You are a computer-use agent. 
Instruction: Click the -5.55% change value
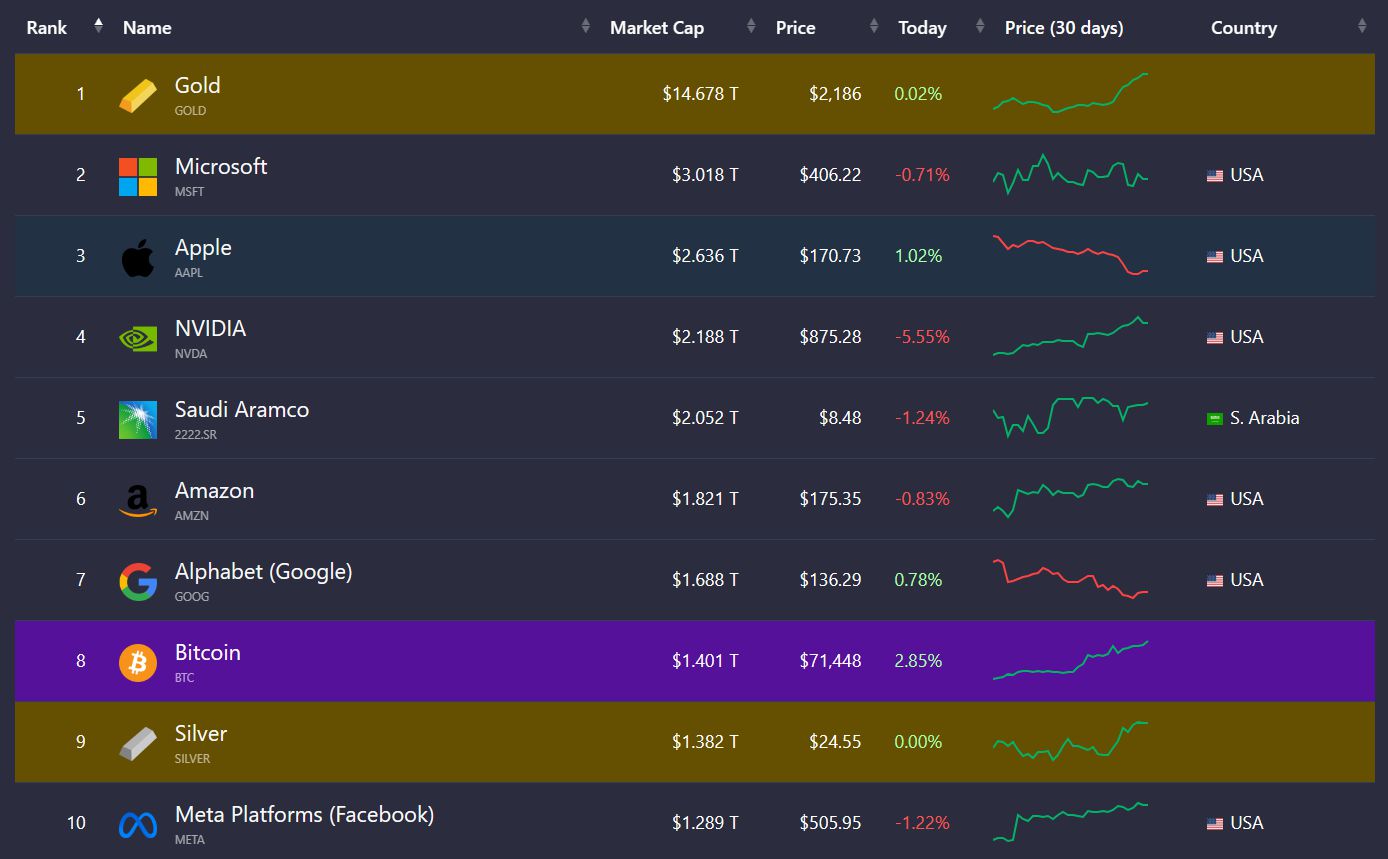coord(922,338)
